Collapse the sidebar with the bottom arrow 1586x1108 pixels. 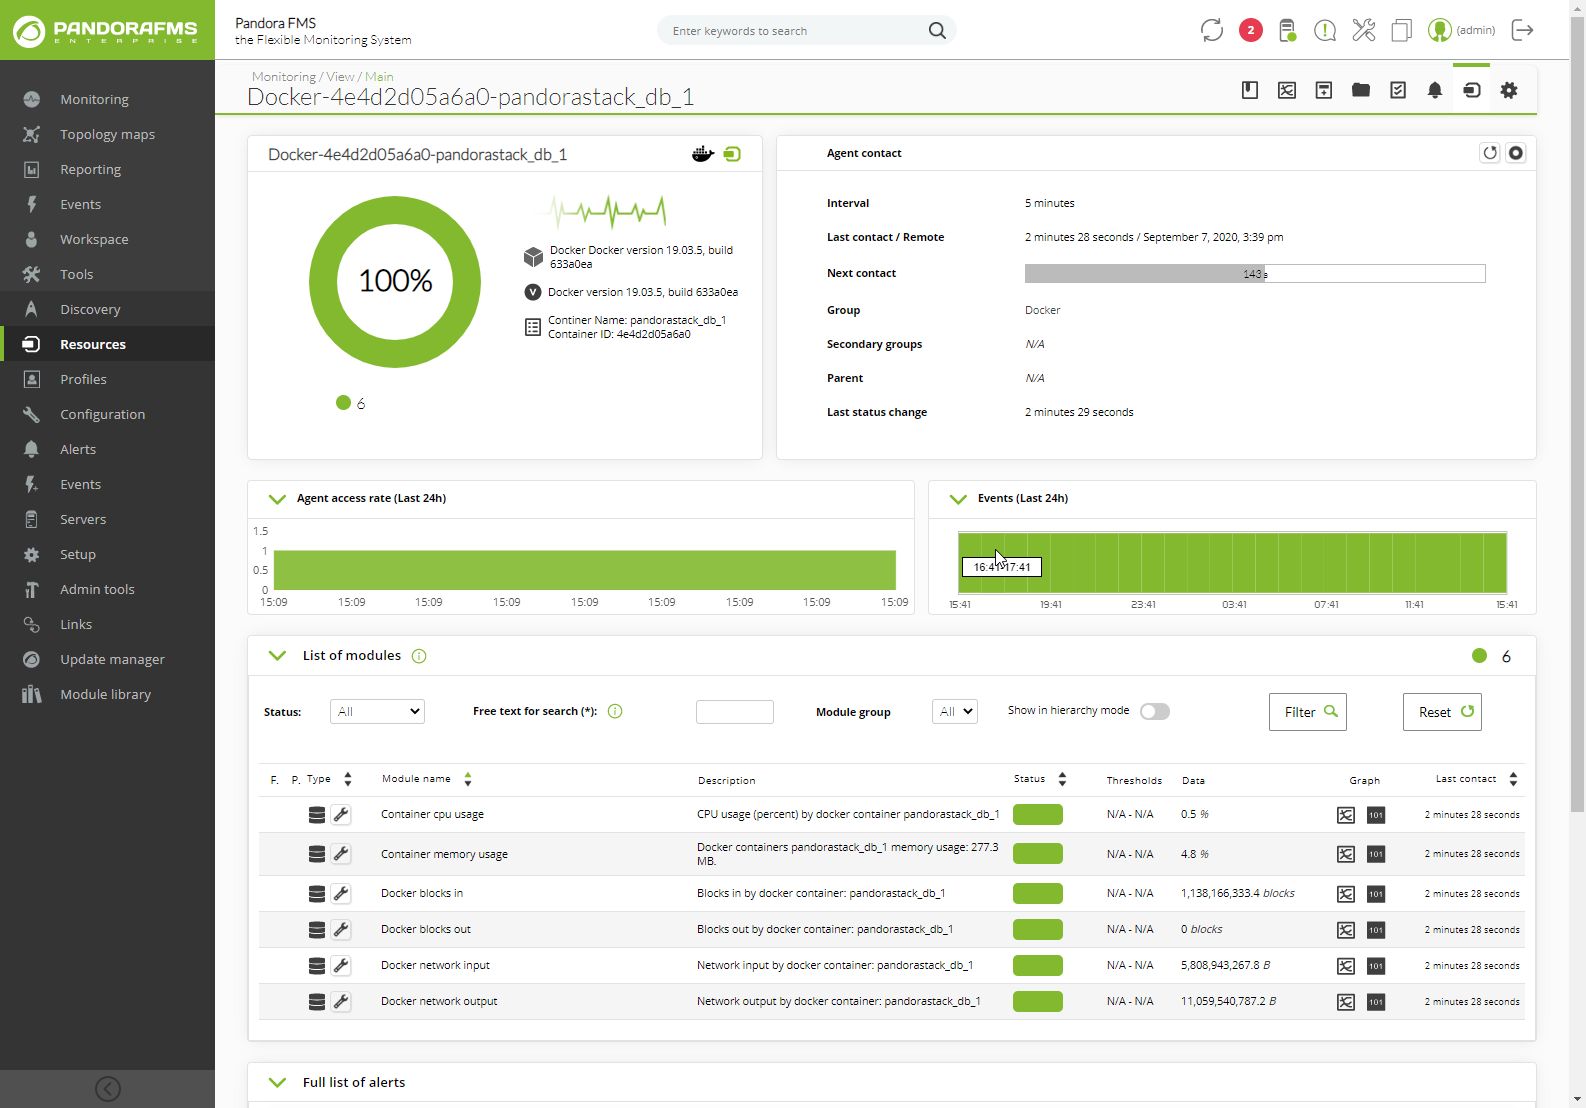click(107, 1089)
